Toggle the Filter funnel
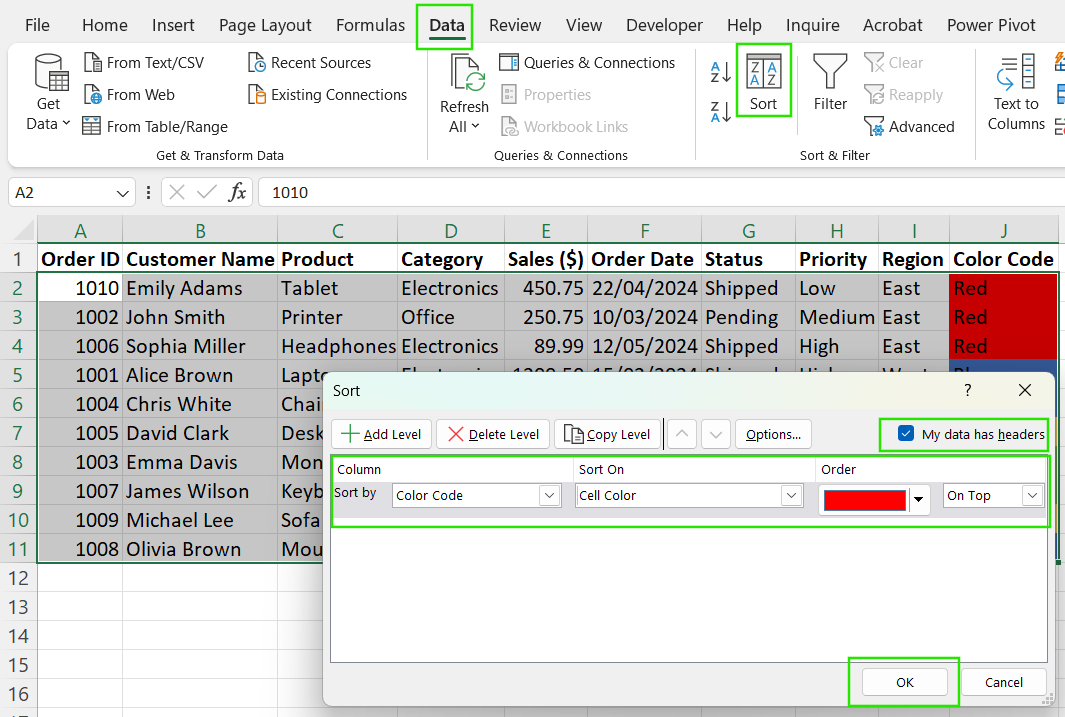This screenshot has width=1065, height=717. point(830,81)
